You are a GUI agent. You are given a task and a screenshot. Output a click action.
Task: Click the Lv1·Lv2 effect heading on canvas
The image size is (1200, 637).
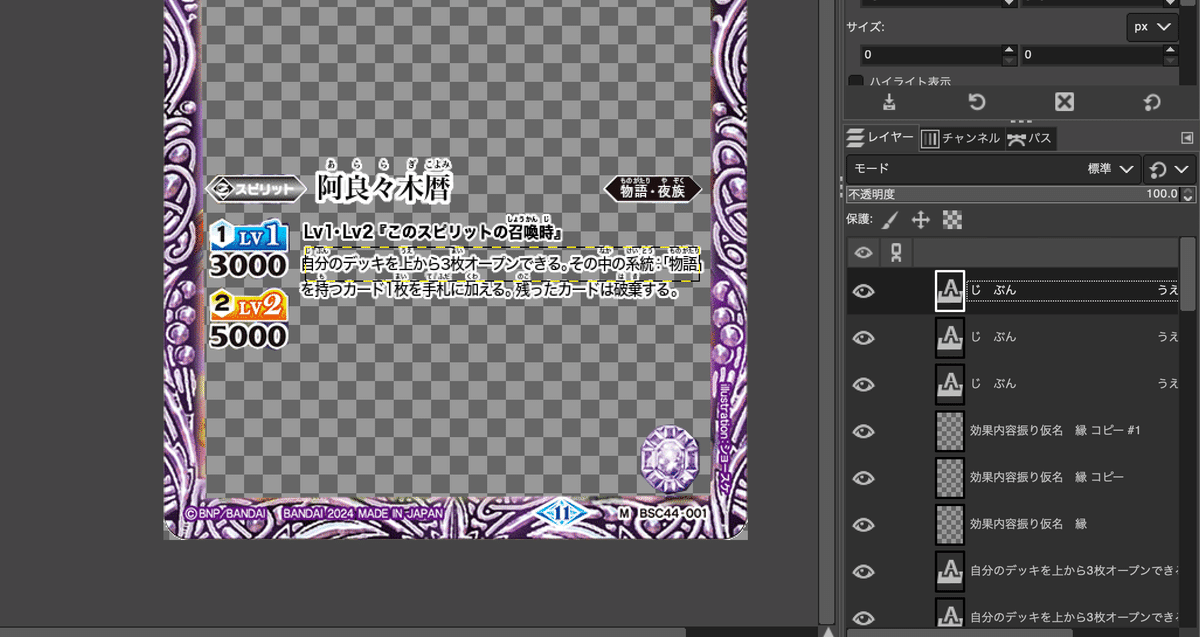[x=435, y=231]
